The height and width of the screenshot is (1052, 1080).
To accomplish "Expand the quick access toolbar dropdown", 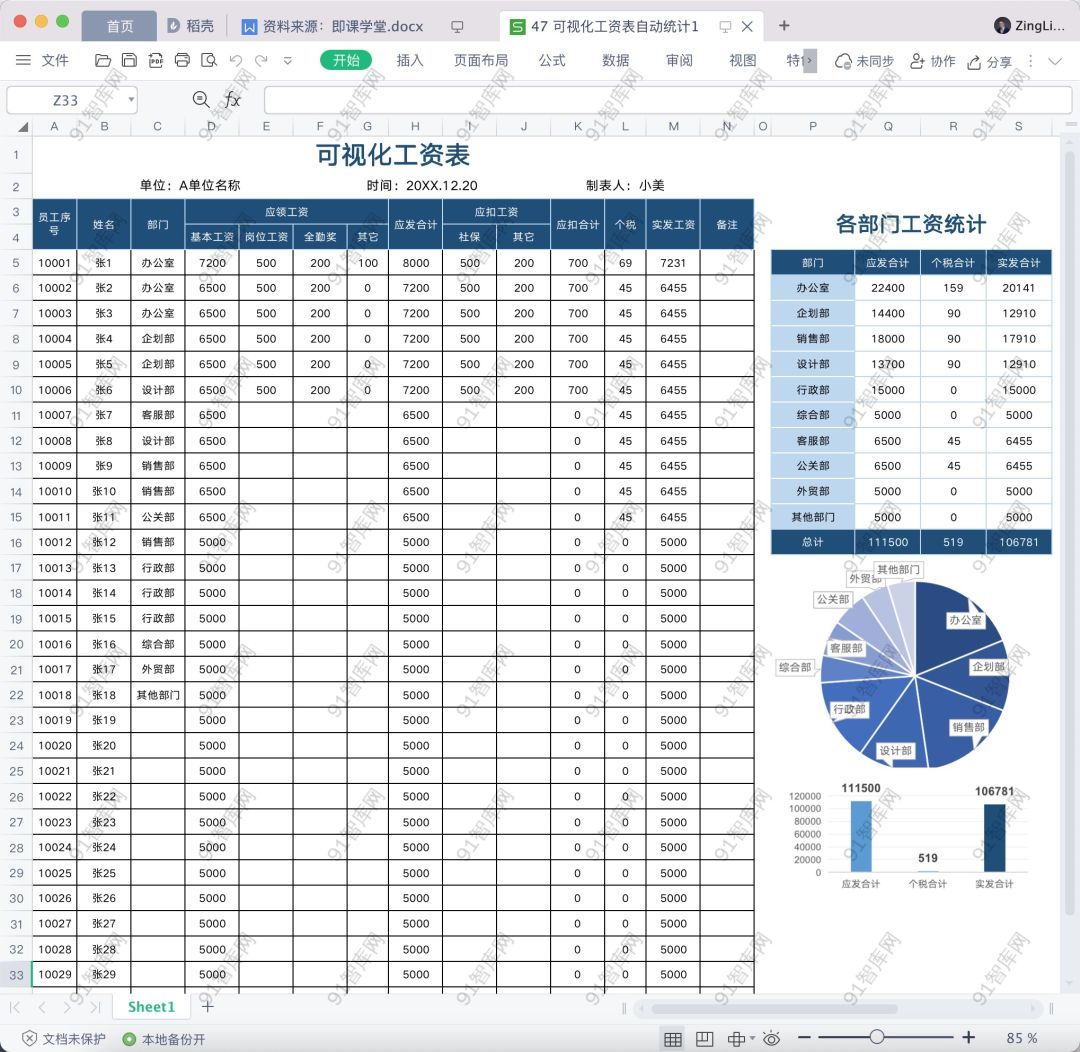I will click(288, 61).
